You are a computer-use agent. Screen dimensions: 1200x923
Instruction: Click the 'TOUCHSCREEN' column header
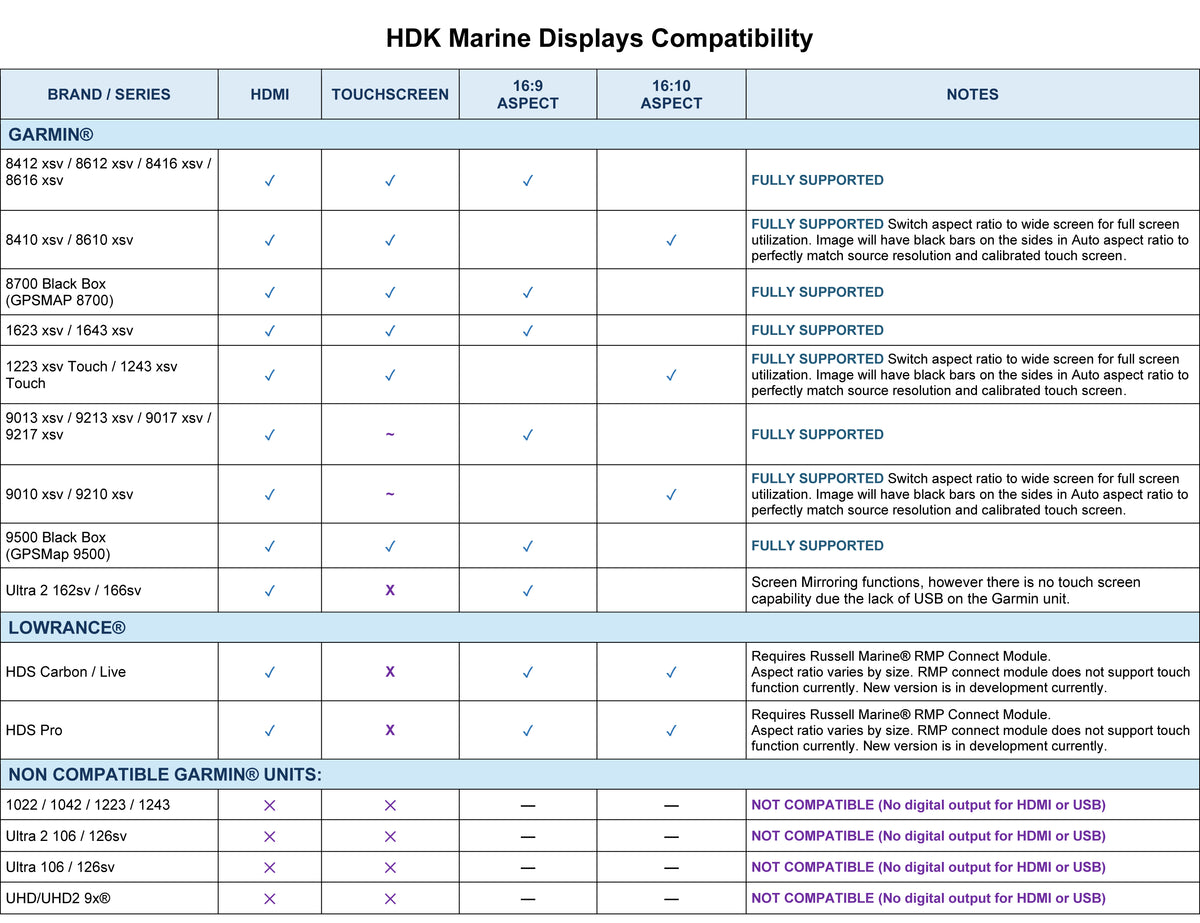coord(390,94)
